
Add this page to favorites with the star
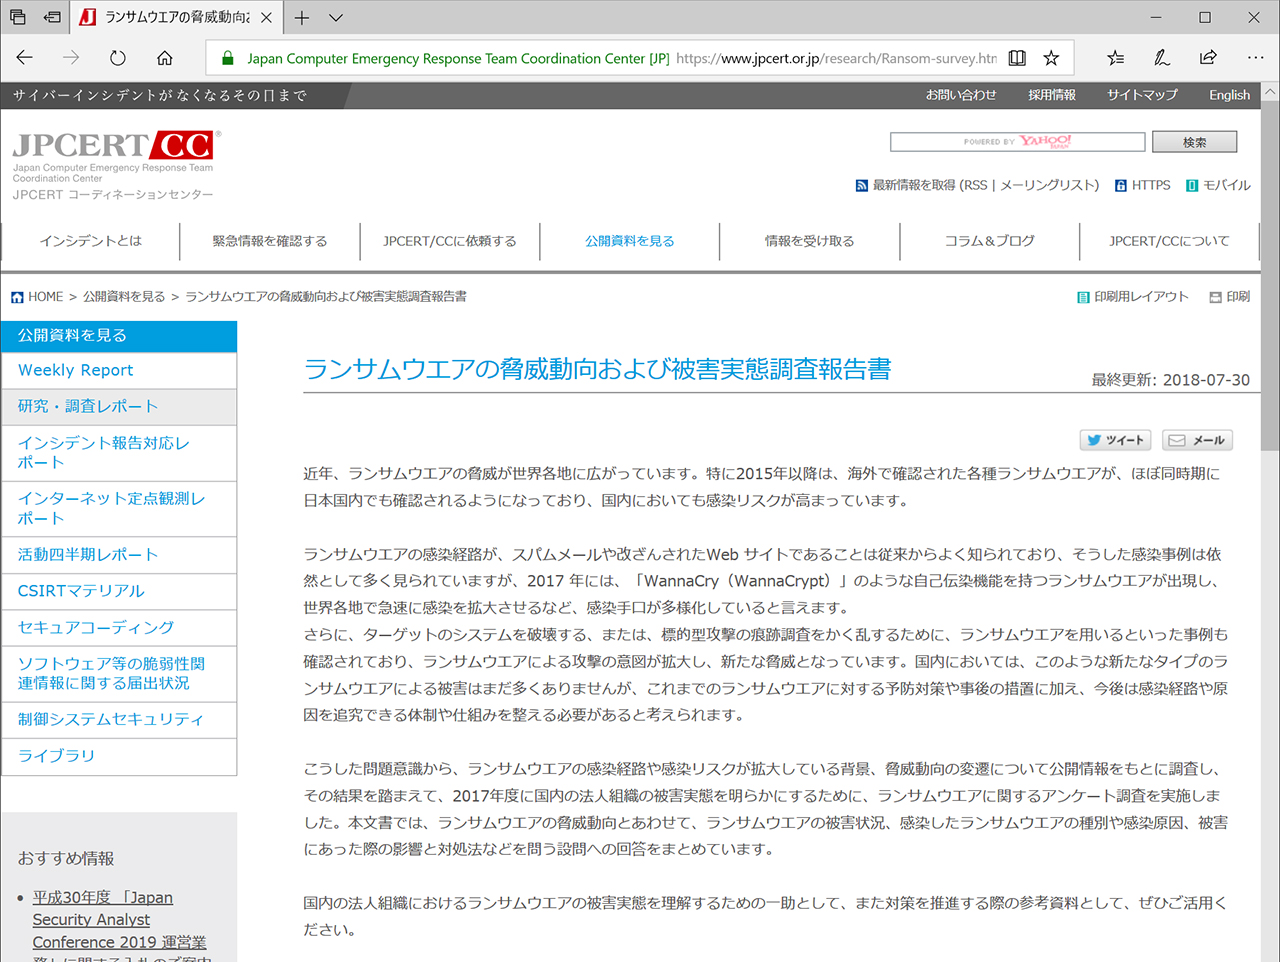(x=1051, y=58)
